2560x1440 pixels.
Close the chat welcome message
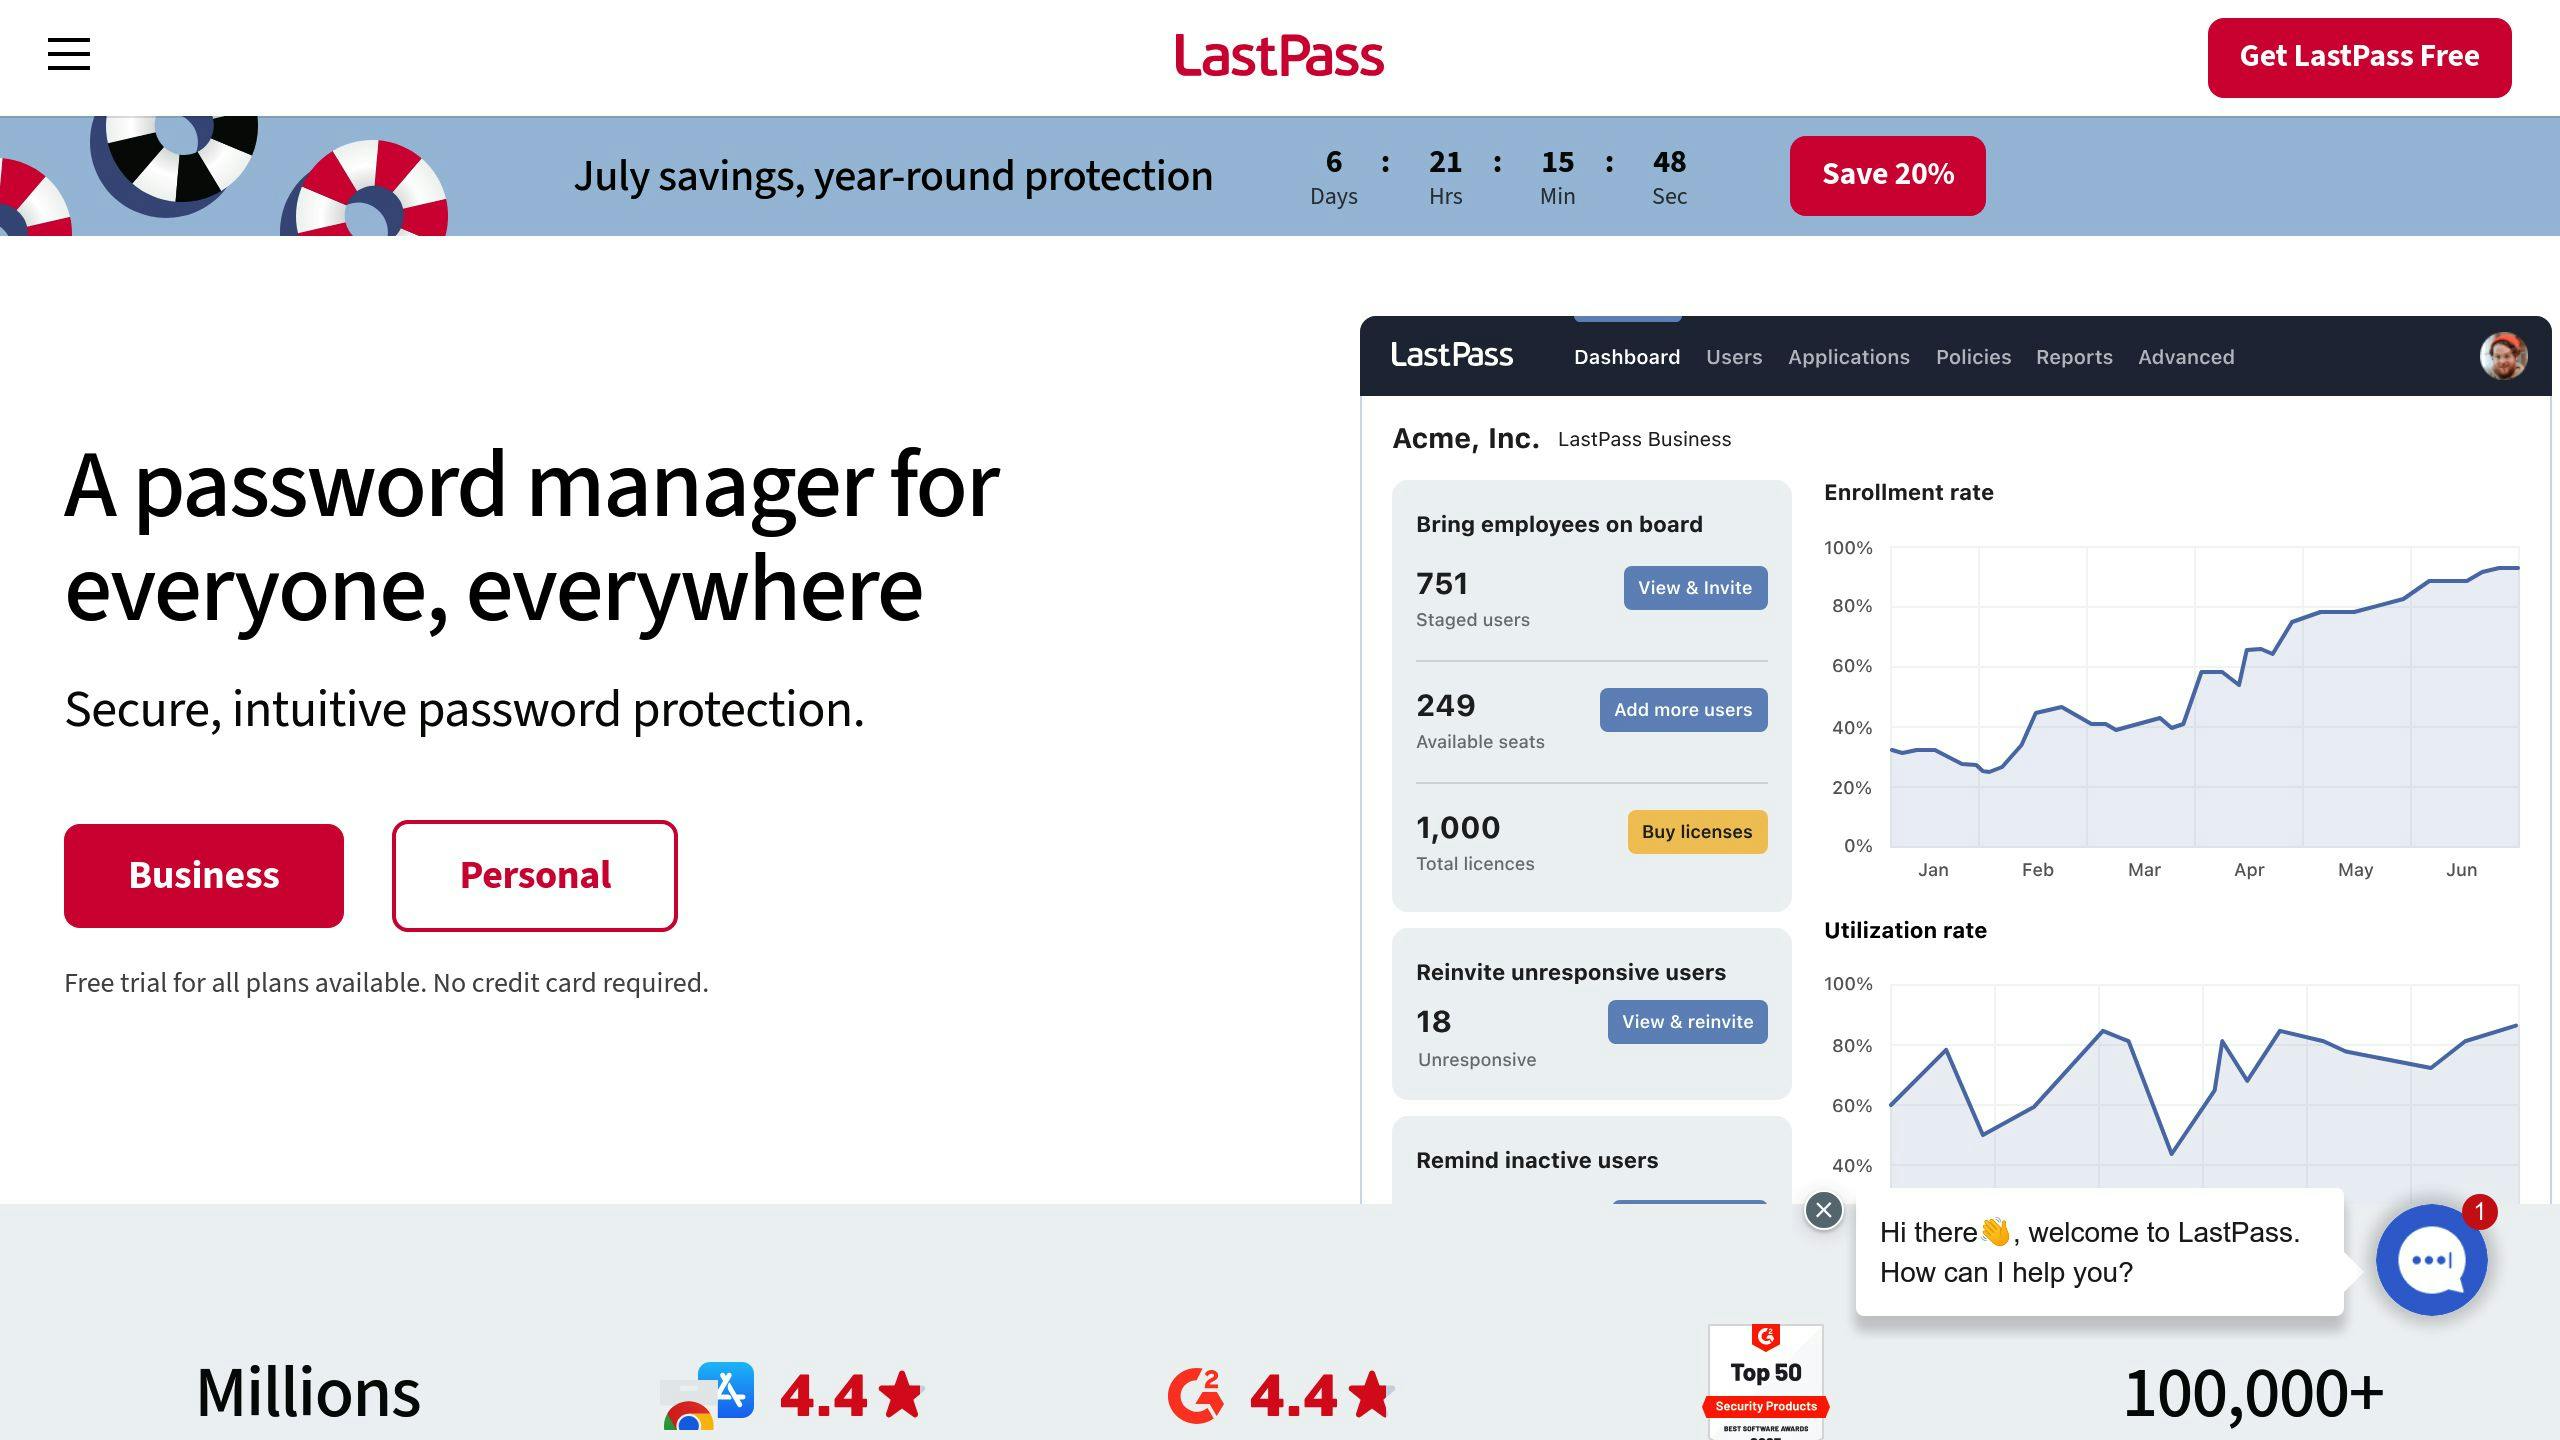pyautogui.click(x=1823, y=1210)
